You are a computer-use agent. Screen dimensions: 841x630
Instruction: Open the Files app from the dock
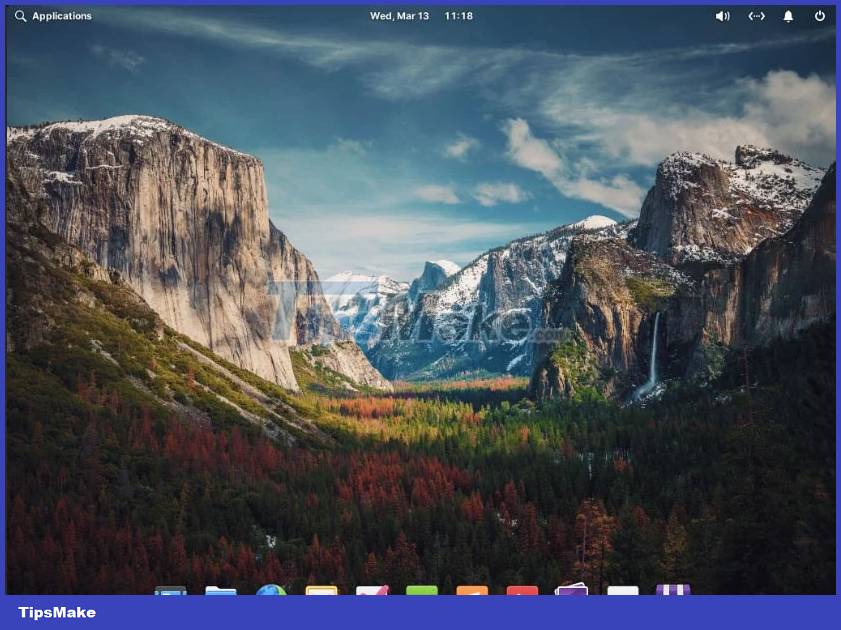221,590
